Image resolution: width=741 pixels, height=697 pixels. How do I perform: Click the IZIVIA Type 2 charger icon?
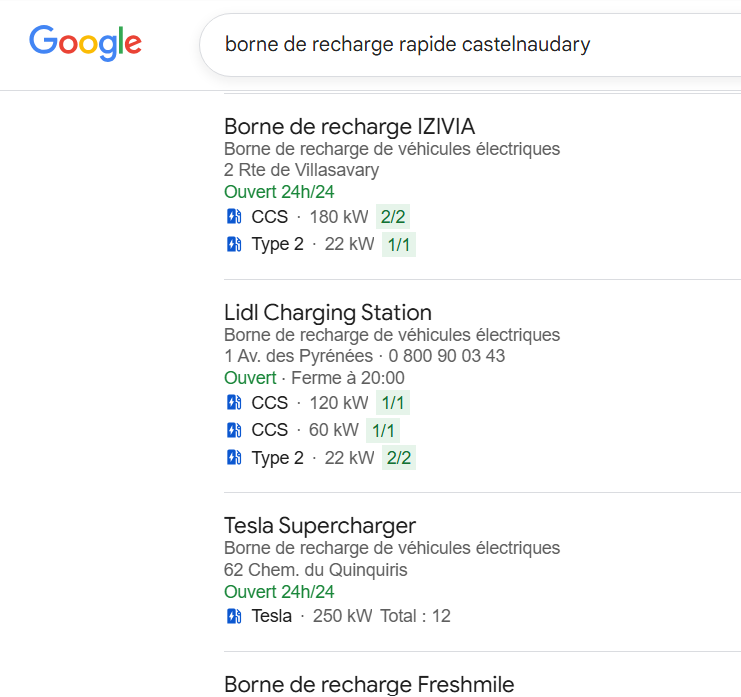click(x=234, y=244)
